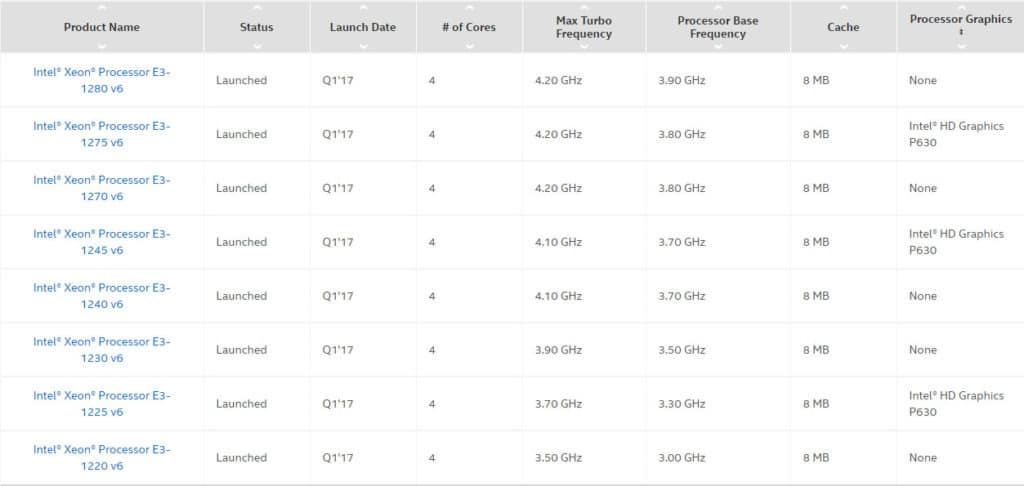Open the Intel Xeon Processor E3-1245 v6 link
Screen dimensions: 1024x486
(101, 242)
